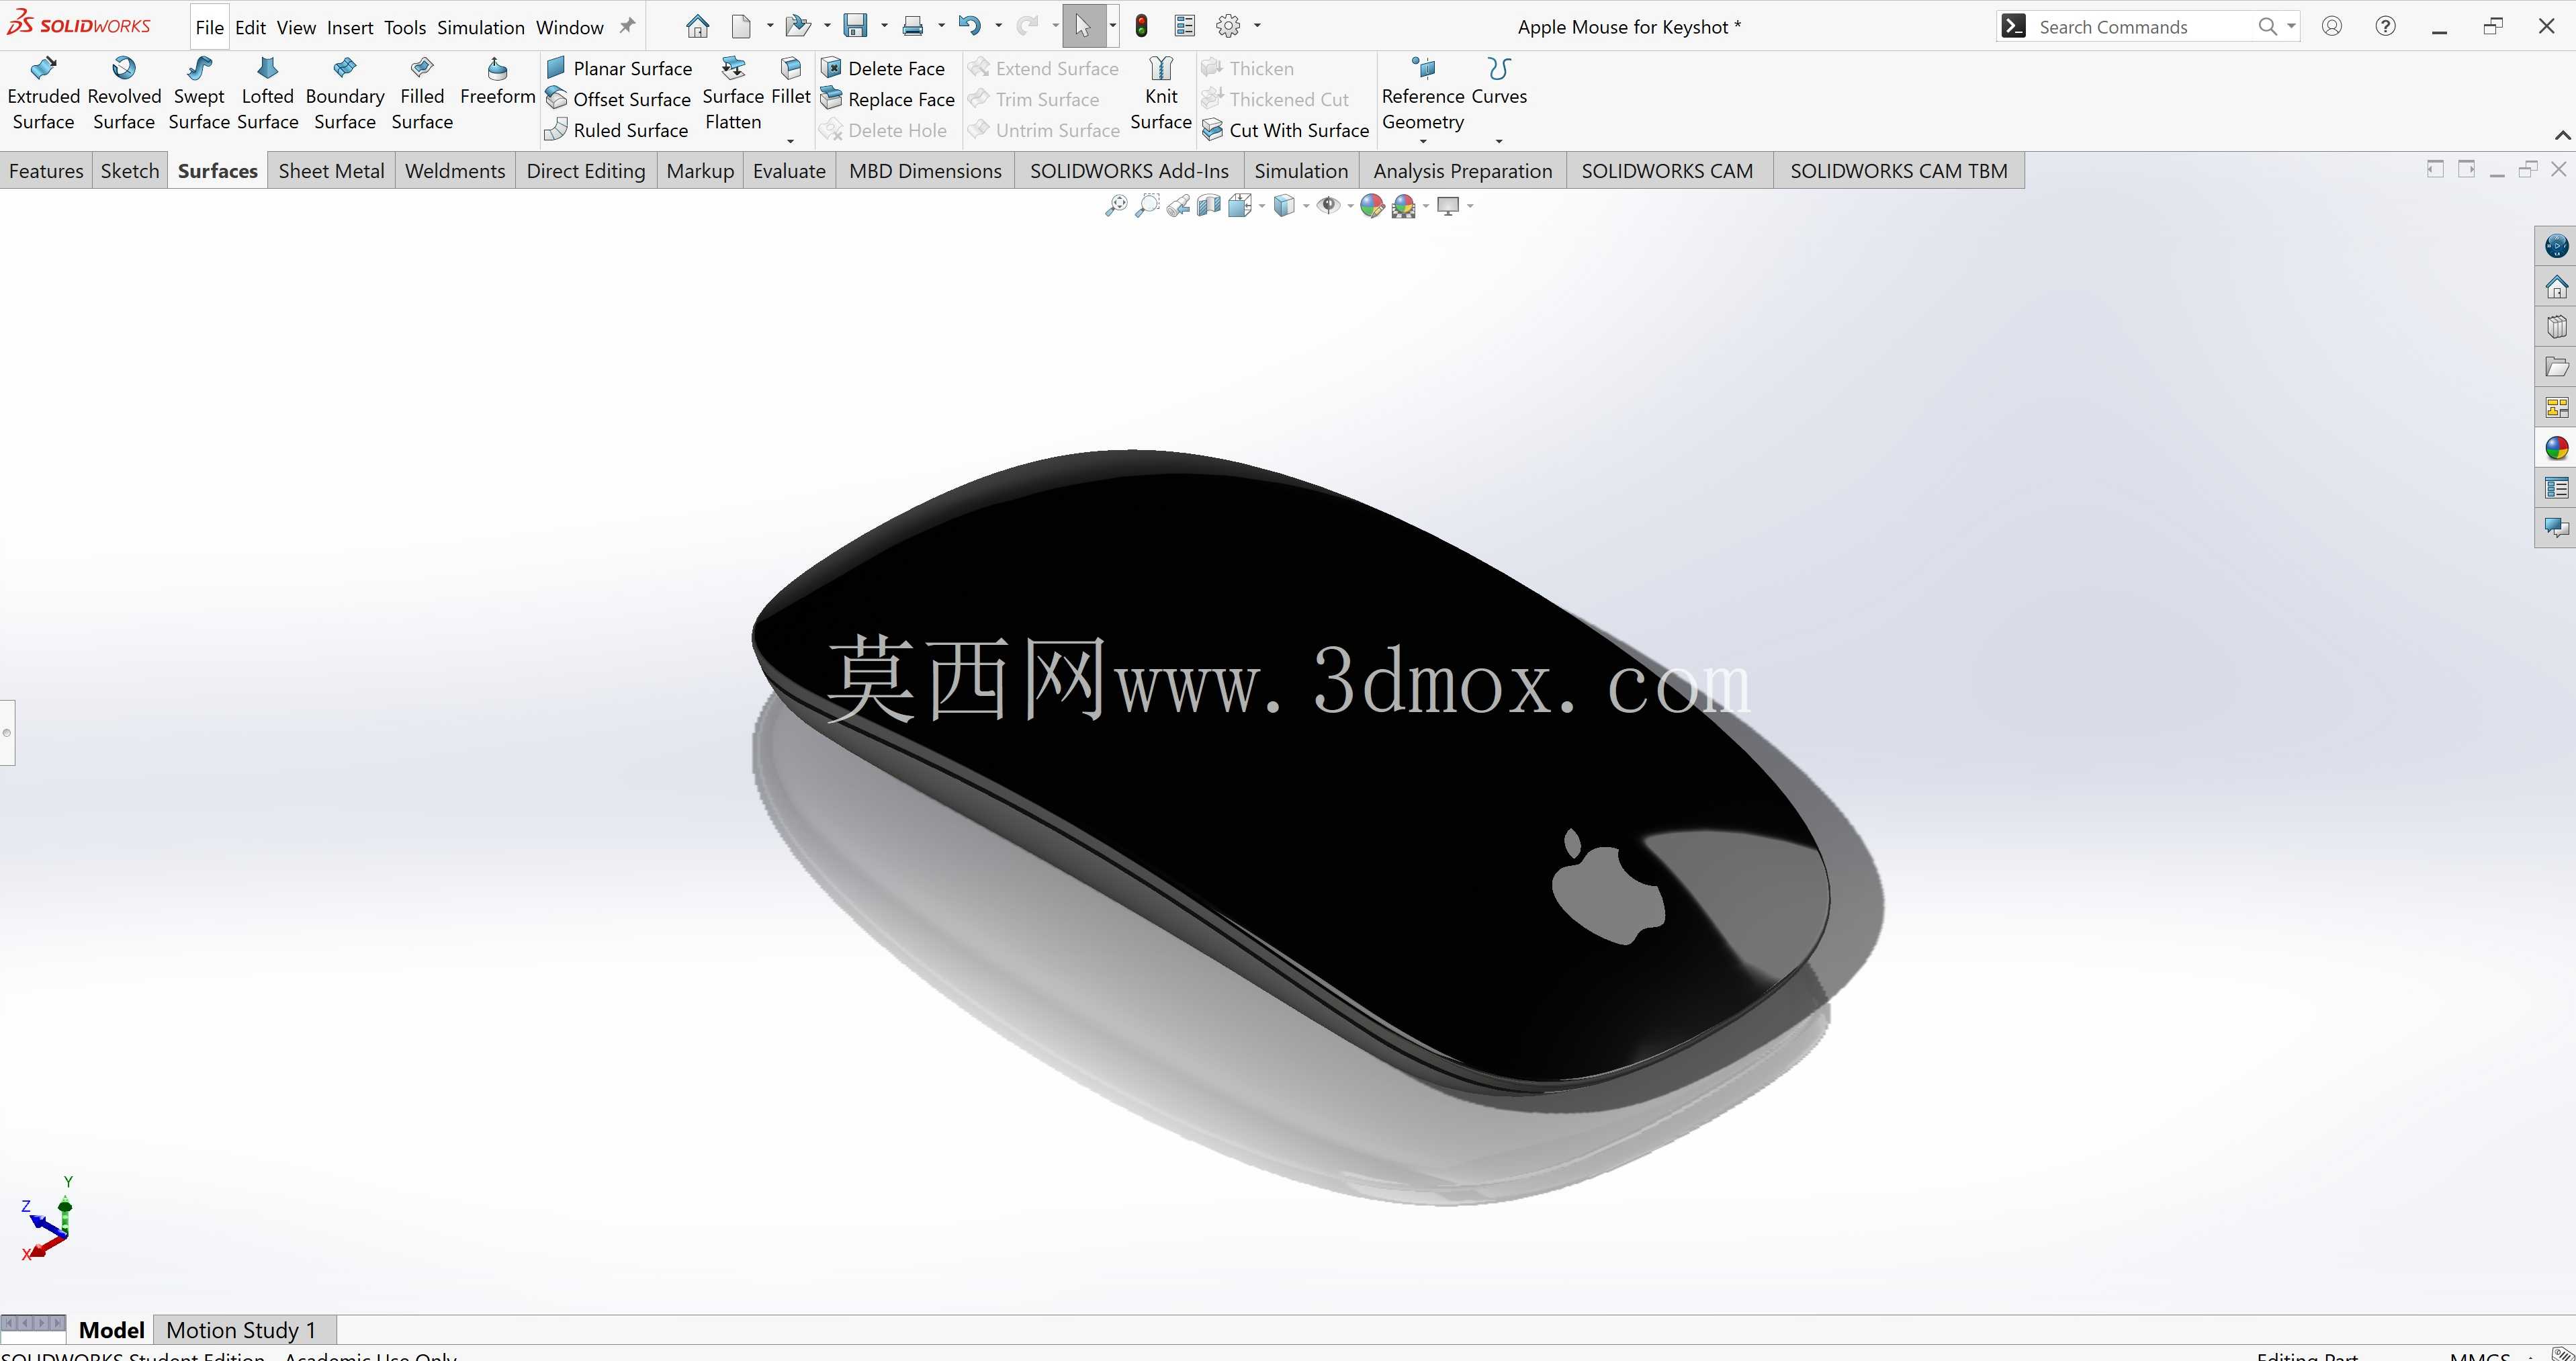Open the SOLIDWORKS Forum pane

2556,528
